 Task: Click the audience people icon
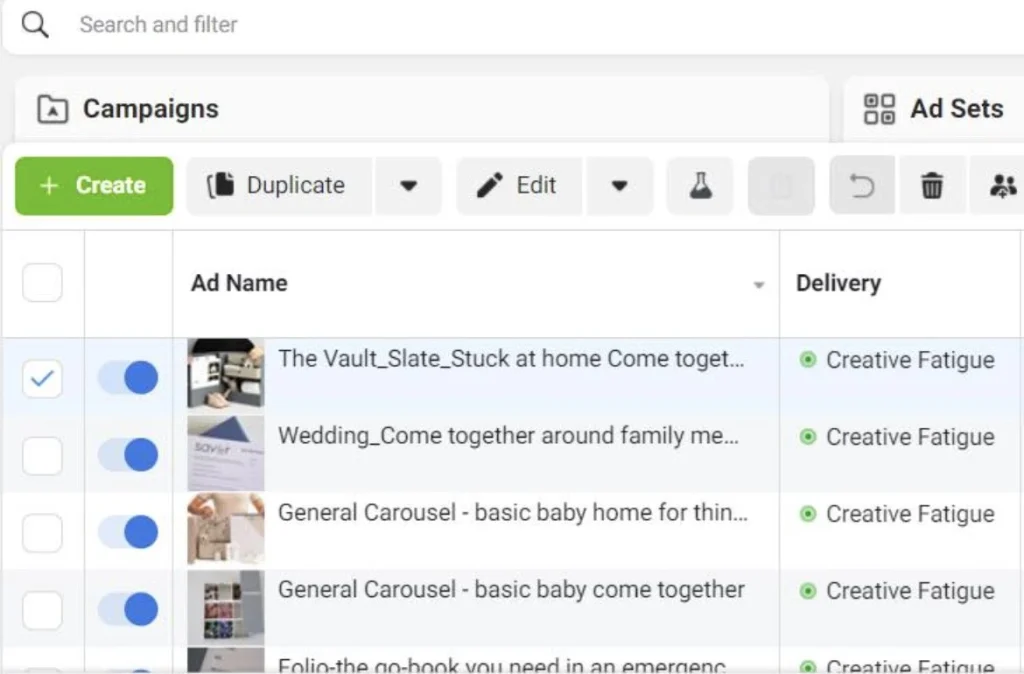[1002, 186]
